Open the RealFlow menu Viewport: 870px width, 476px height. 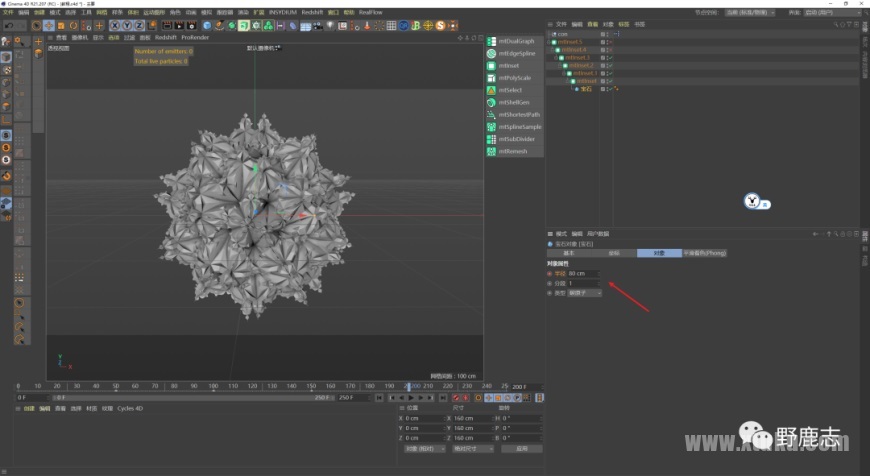pyautogui.click(x=371, y=12)
